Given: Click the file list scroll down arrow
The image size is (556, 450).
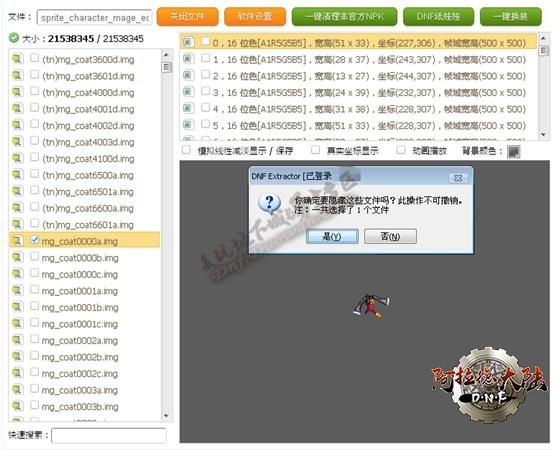Looking at the screenshot, I should point(166,415).
